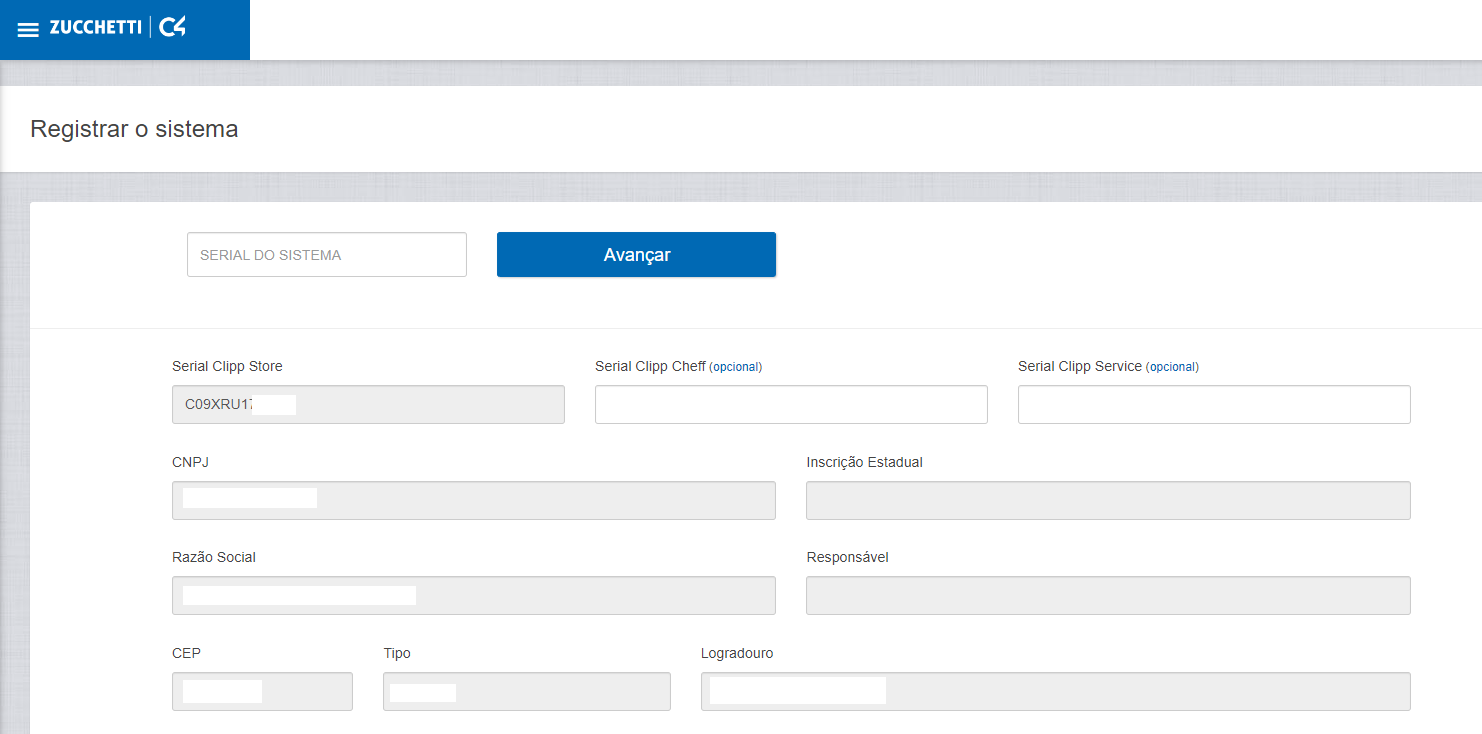Select the Serial Clipp Service field
The width and height of the screenshot is (1482, 734).
click(x=1213, y=405)
